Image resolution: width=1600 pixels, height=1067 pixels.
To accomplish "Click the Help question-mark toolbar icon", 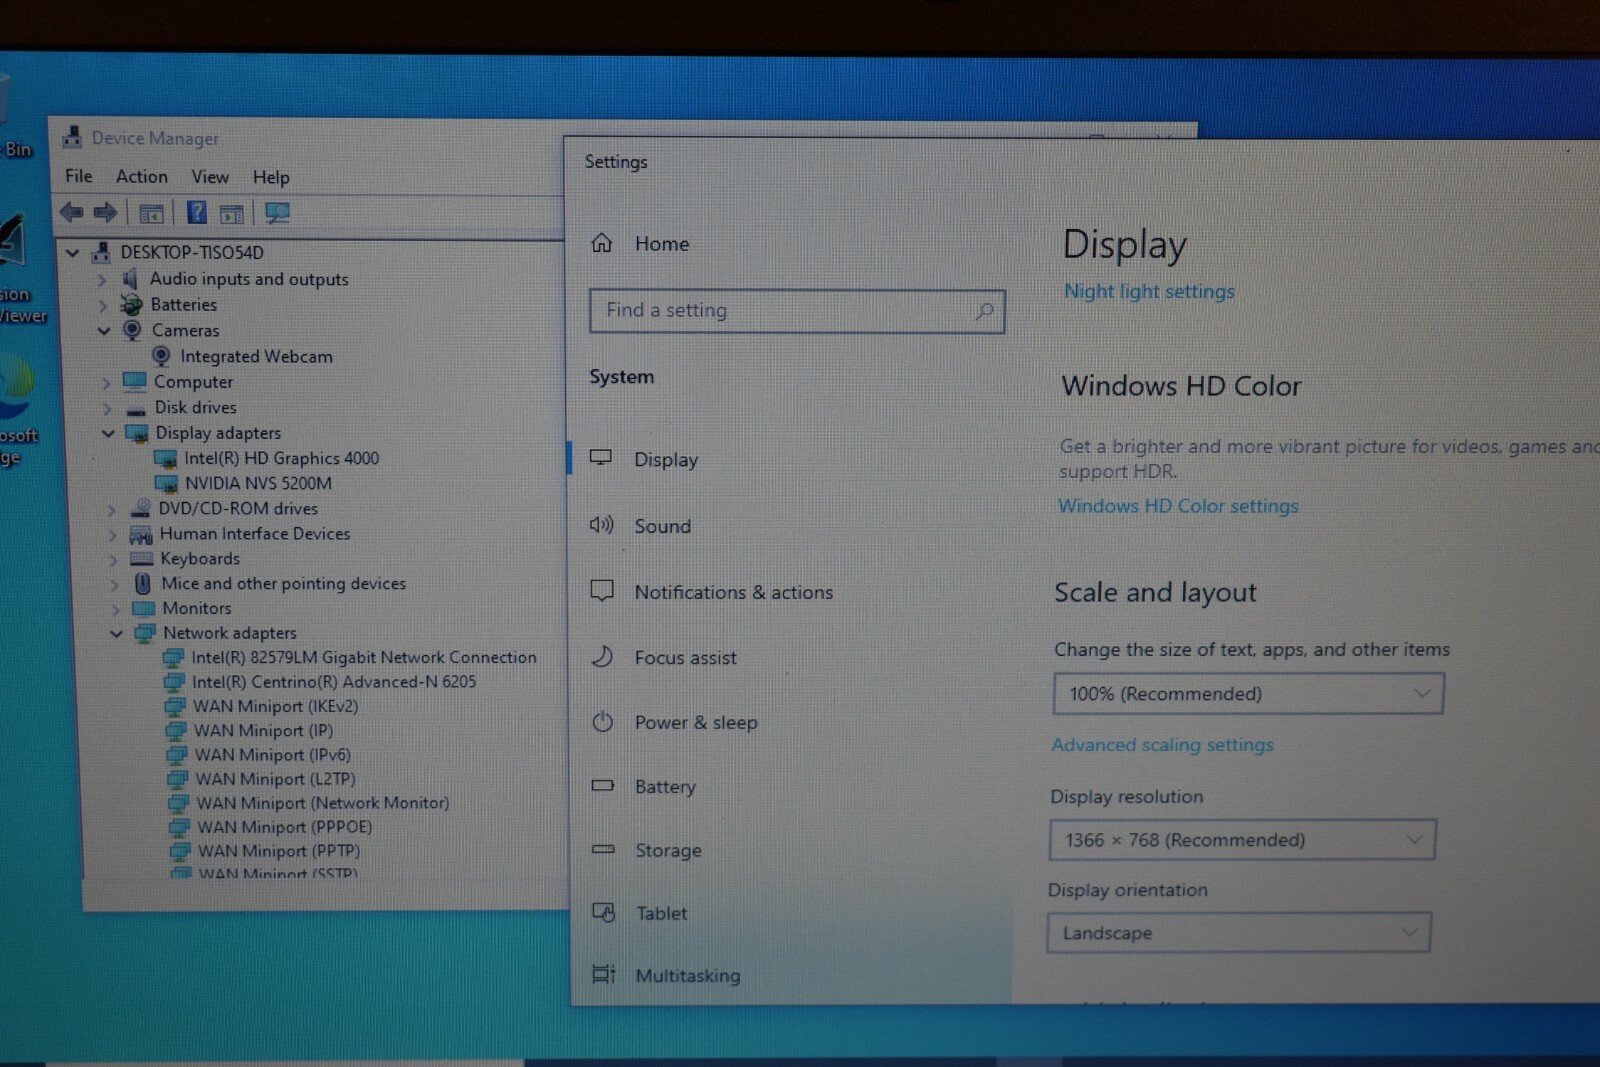I will coord(197,212).
